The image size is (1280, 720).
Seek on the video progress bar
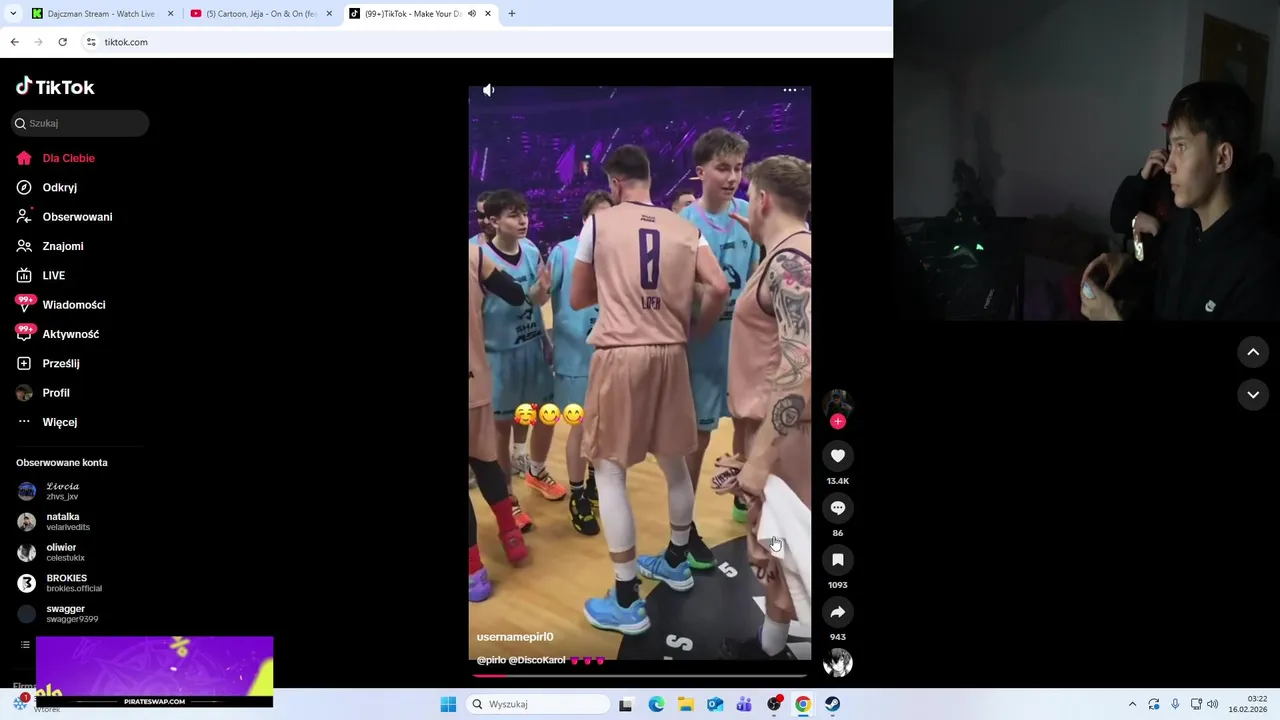(x=639, y=675)
